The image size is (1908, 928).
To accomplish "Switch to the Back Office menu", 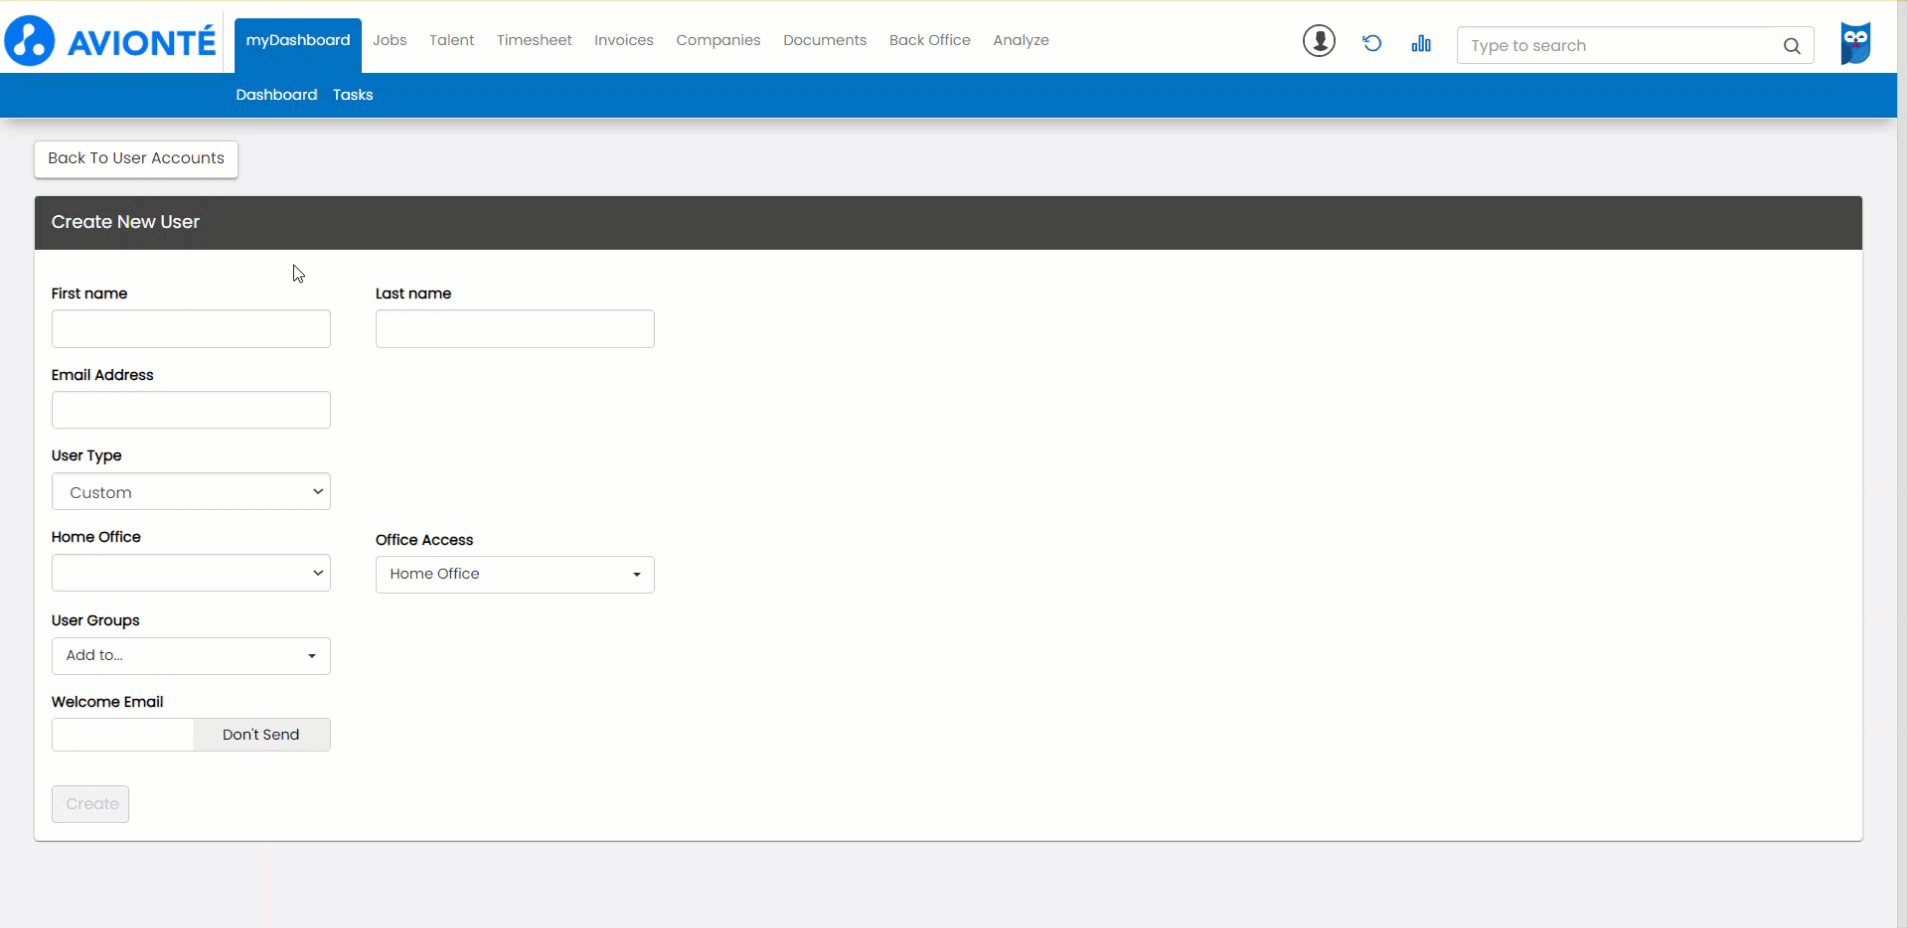I will 929,41.
